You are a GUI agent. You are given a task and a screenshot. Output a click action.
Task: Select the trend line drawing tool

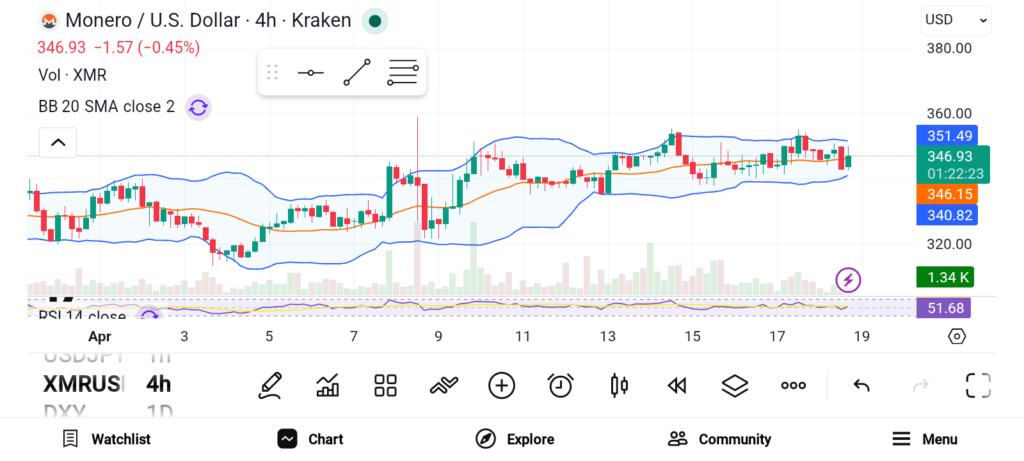pyautogui.click(x=357, y=73)
